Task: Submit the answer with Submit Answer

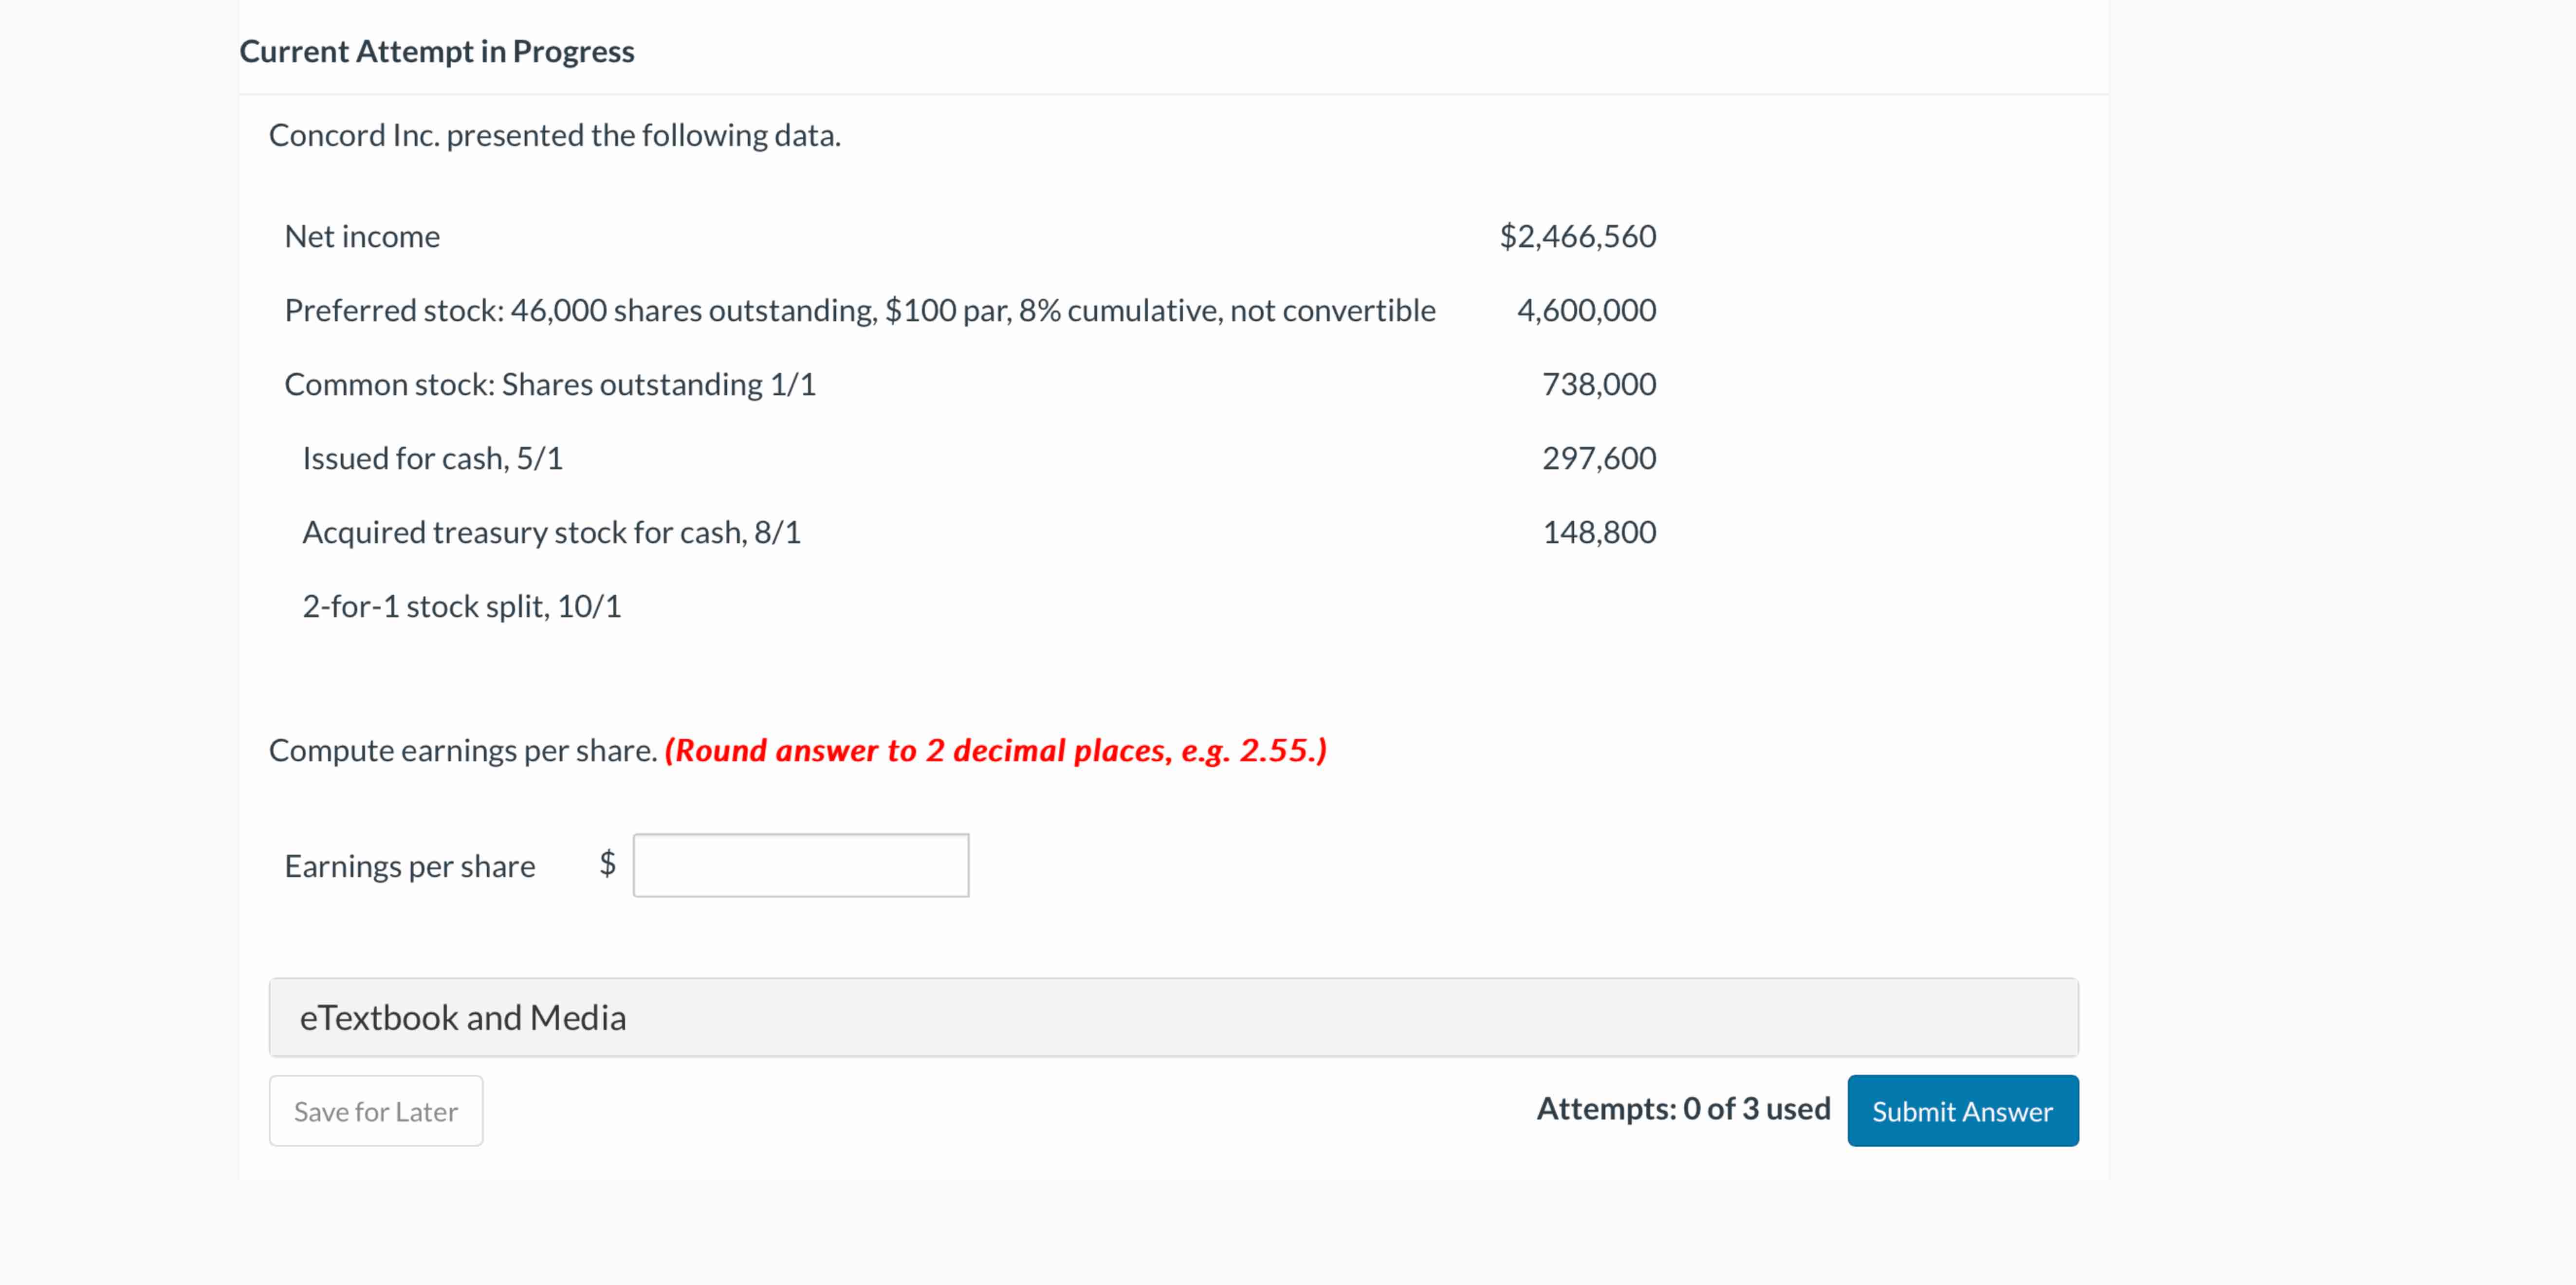Action: 1962,1111
